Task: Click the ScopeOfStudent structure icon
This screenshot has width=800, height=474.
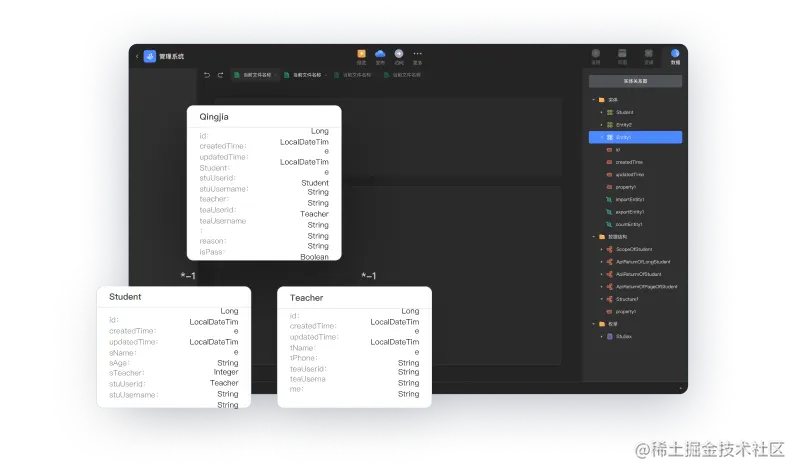Action: (x=610, y=250)
